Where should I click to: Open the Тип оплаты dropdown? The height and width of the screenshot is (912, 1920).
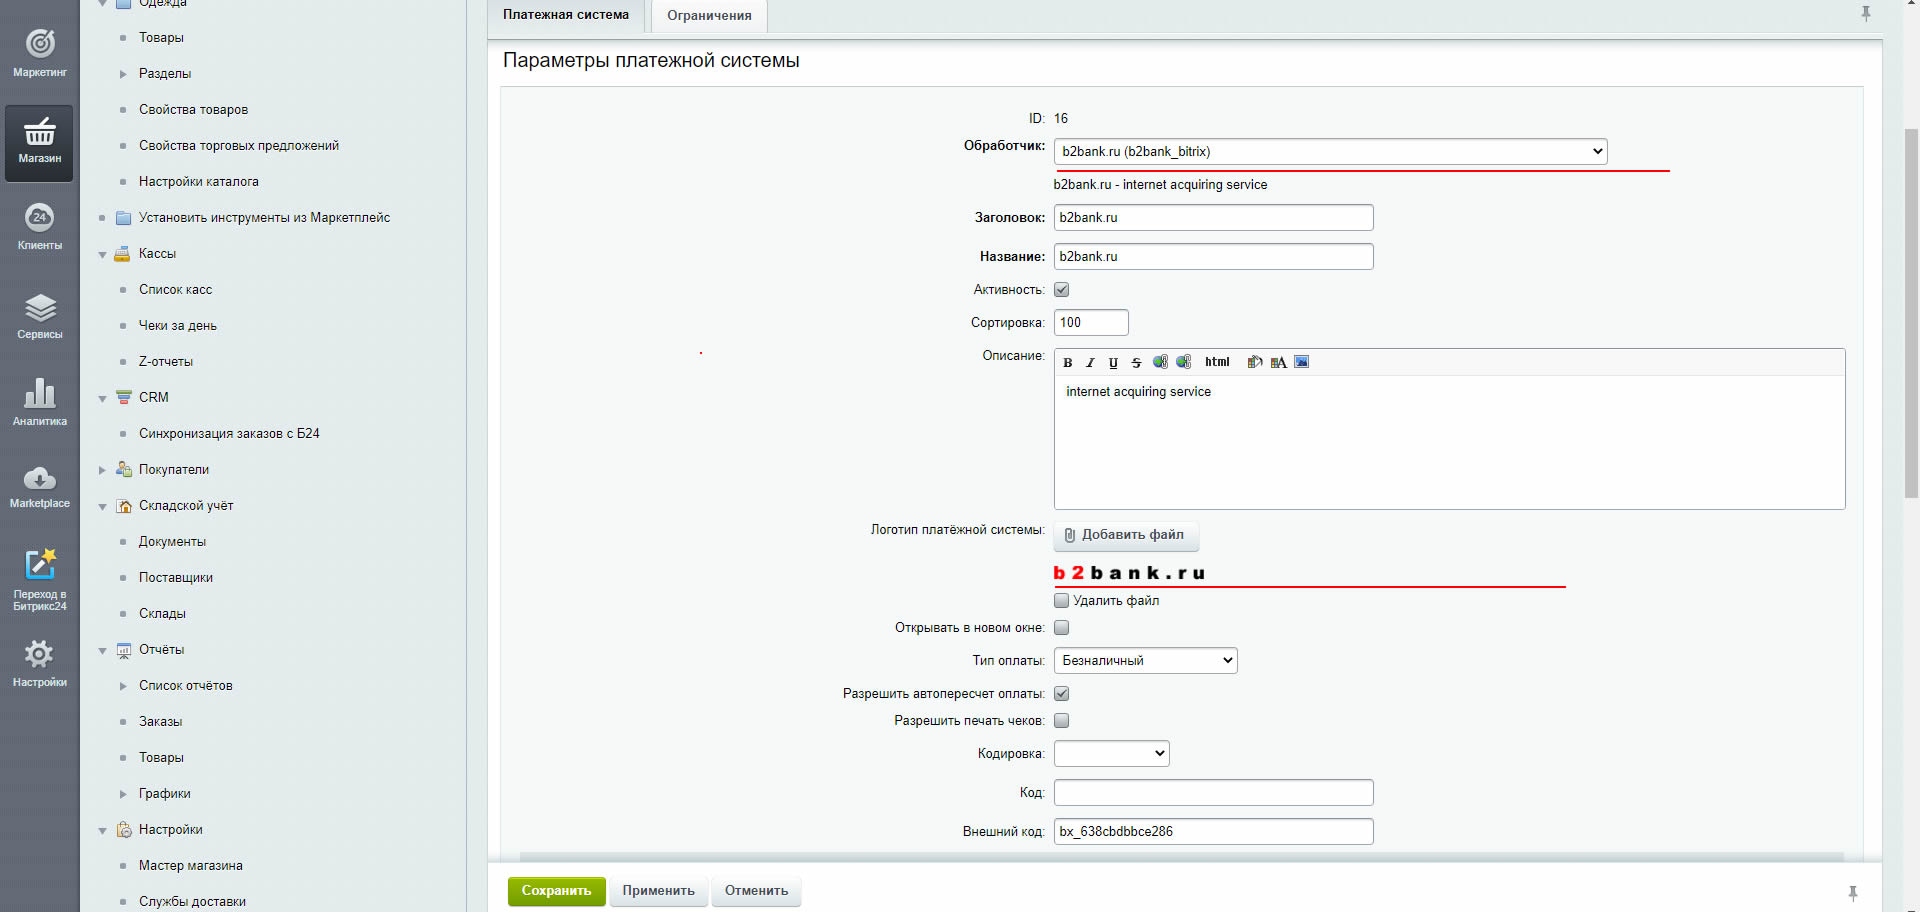1145,661
